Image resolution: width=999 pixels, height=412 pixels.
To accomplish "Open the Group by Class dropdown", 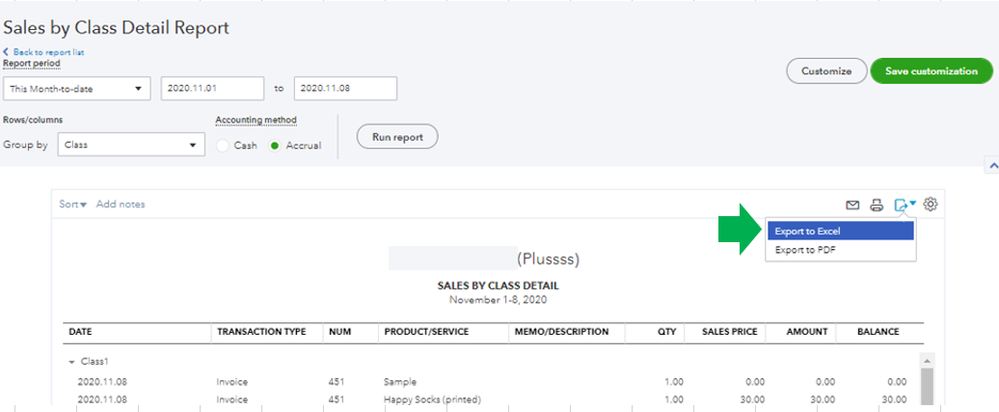I will [x=131, y=145].
